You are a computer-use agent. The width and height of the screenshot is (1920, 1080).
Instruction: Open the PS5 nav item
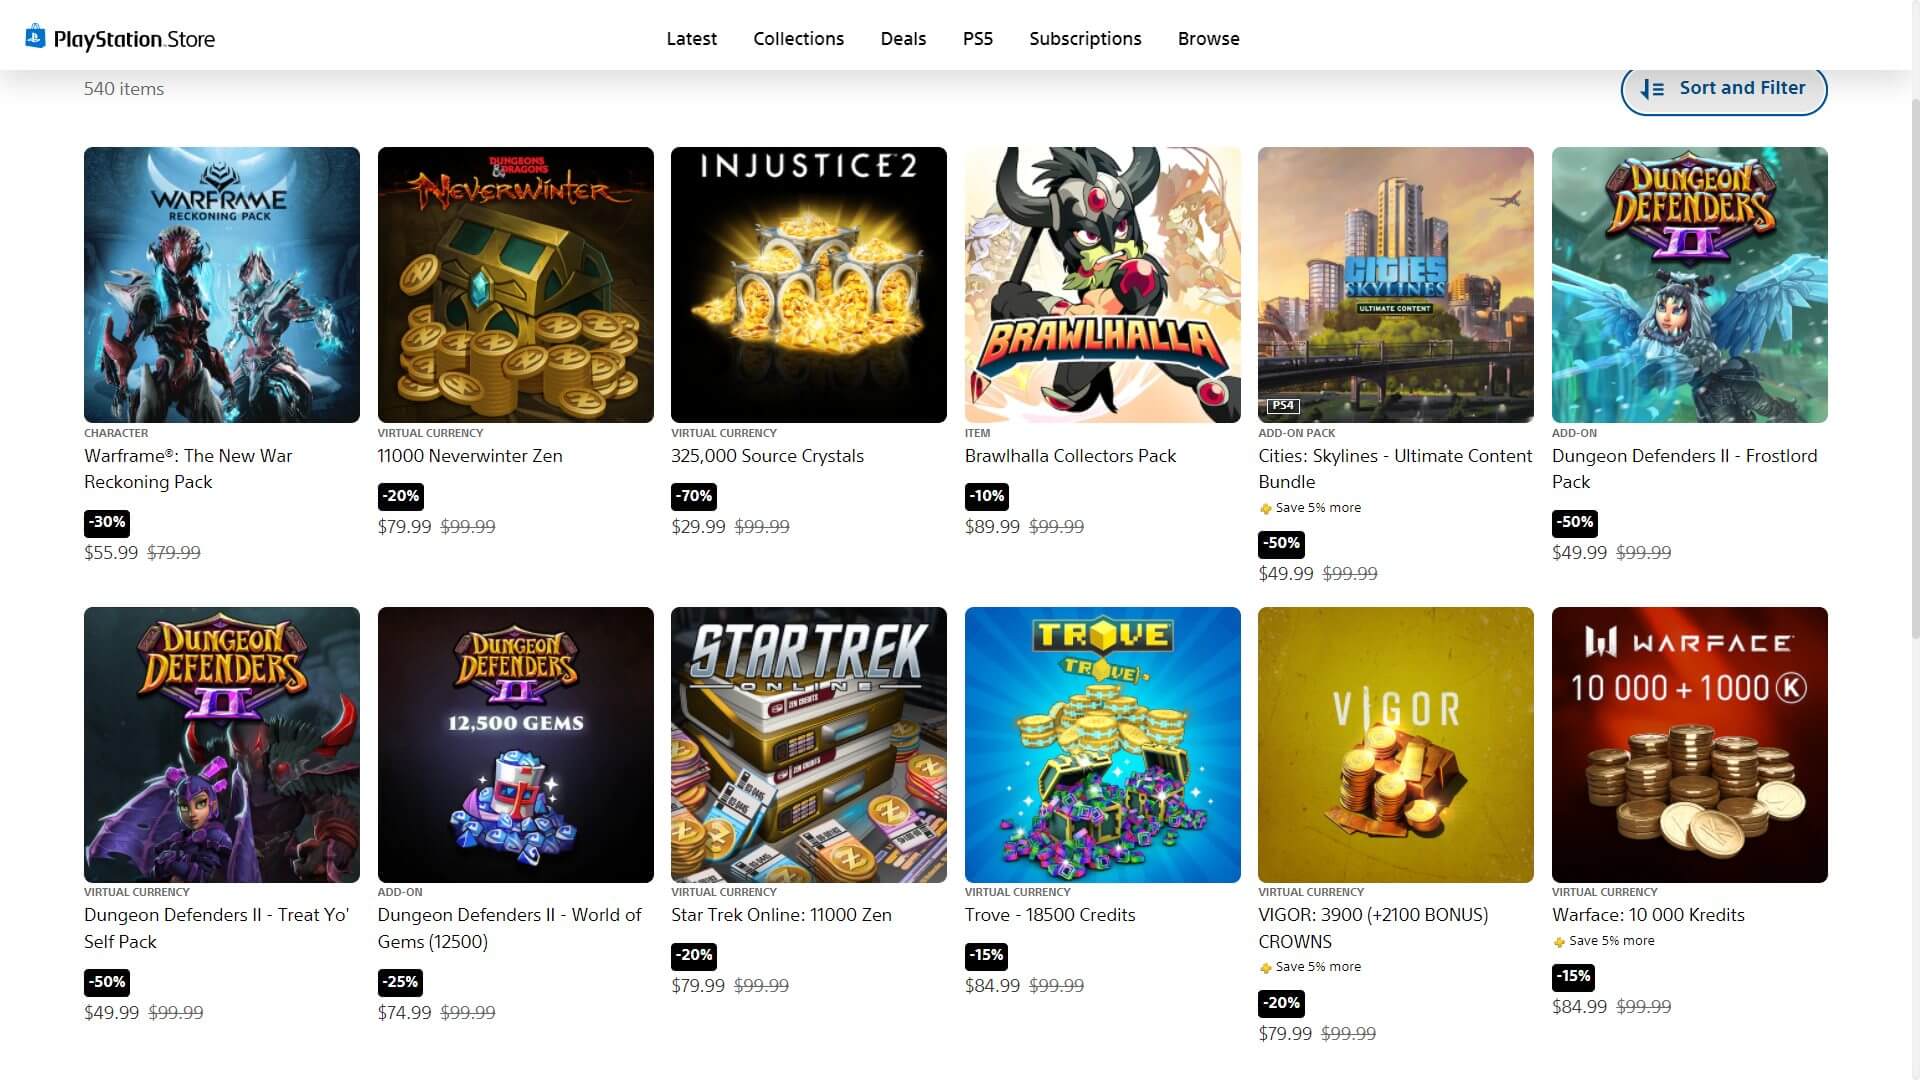coord(977,39)
